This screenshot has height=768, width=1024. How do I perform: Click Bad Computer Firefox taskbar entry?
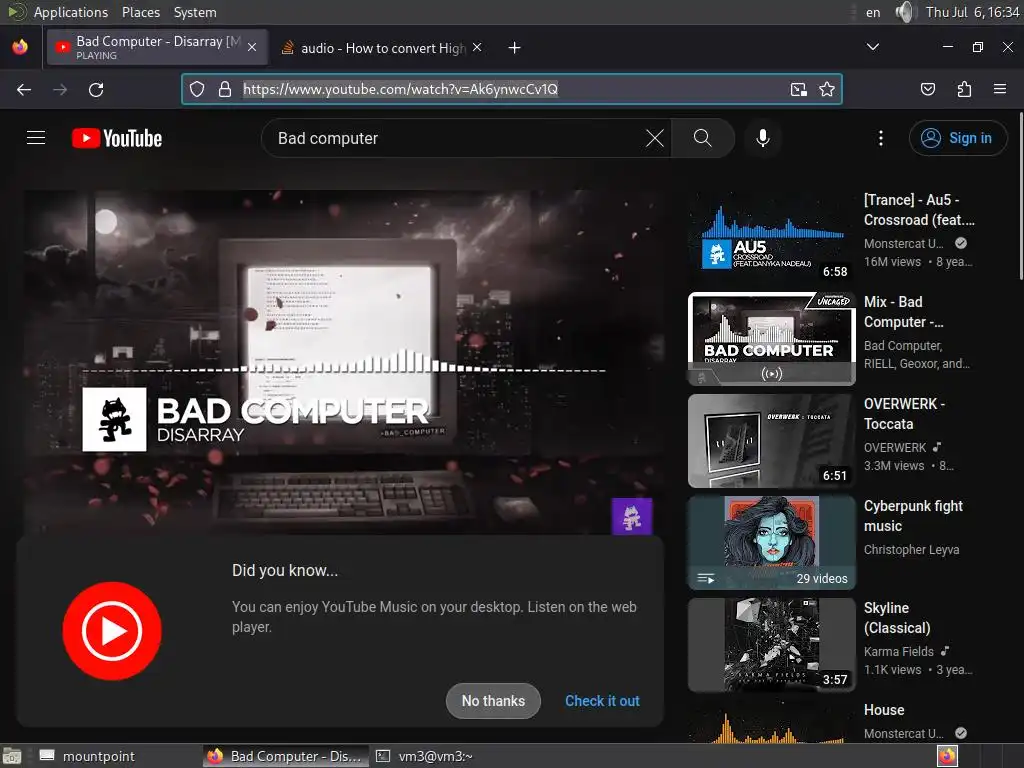[285, 756]
